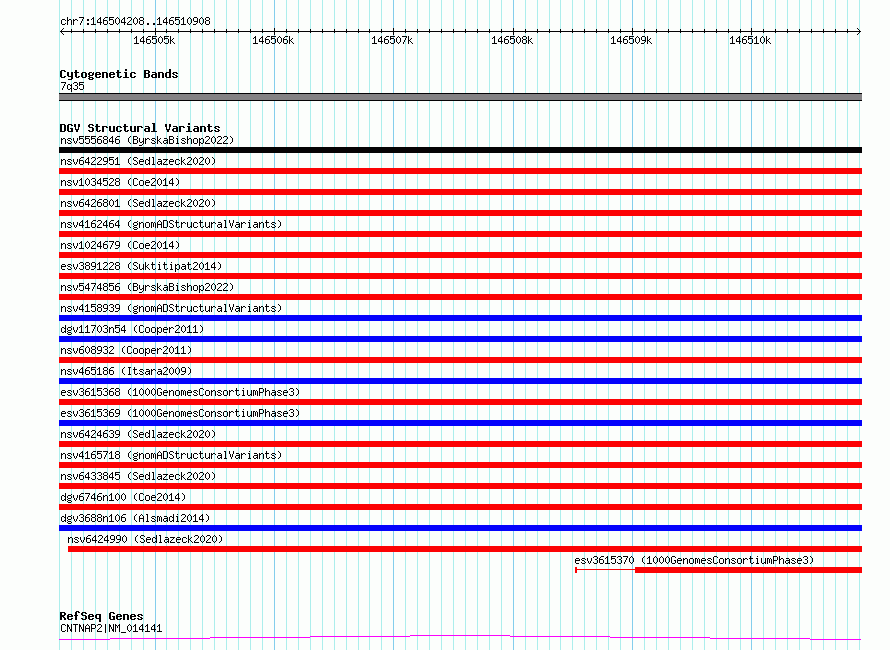Image resolution: width=890 pixels, height=650 pixels.
Task: Click the 146509k tick on the ruler
Action: (x=632, y=41)
